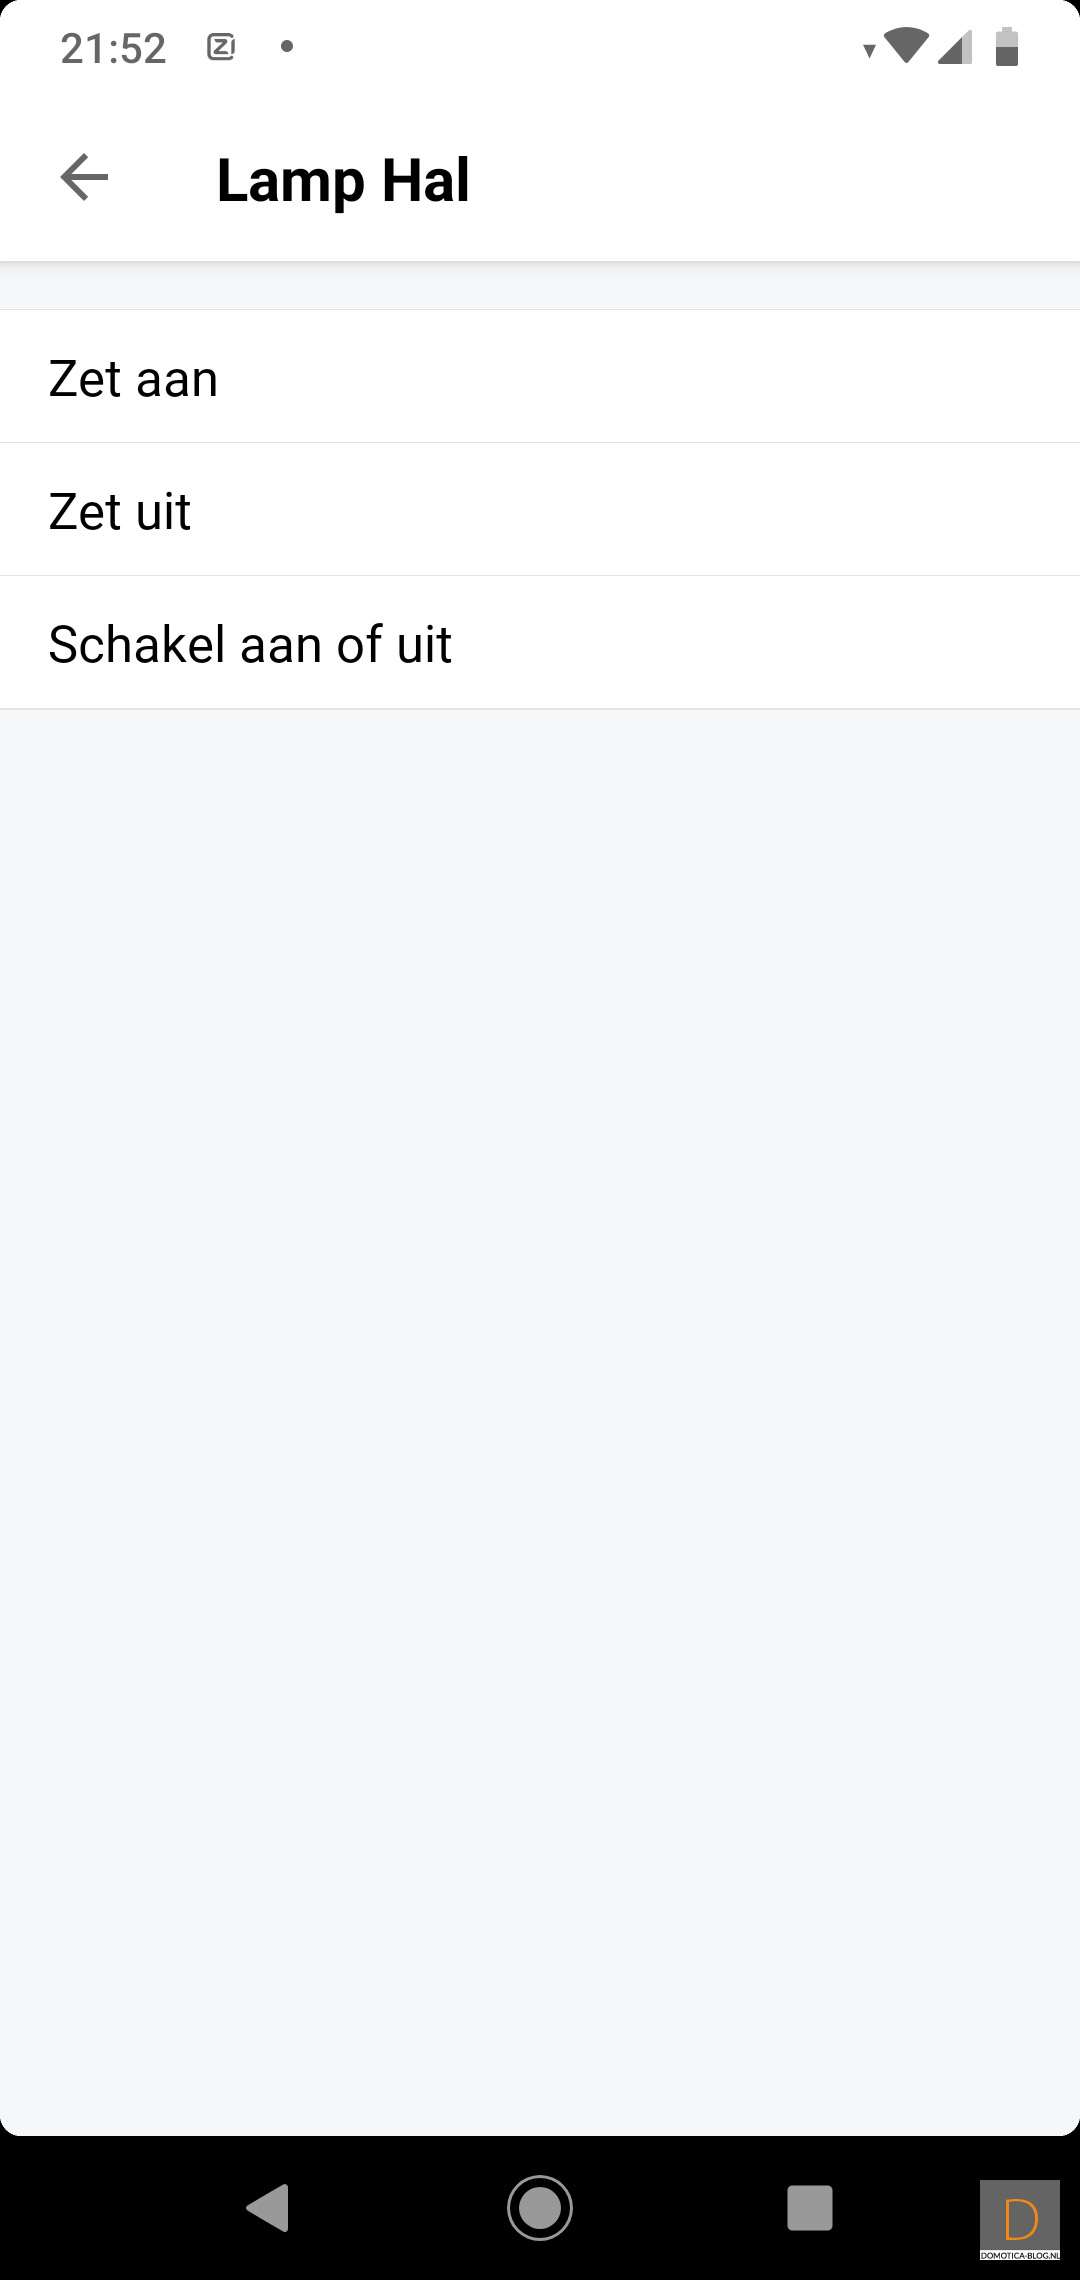Screen dimensions: 1080x2280
Task: Tap the 21:52 clock in status bar
Action: pos(113,48)
